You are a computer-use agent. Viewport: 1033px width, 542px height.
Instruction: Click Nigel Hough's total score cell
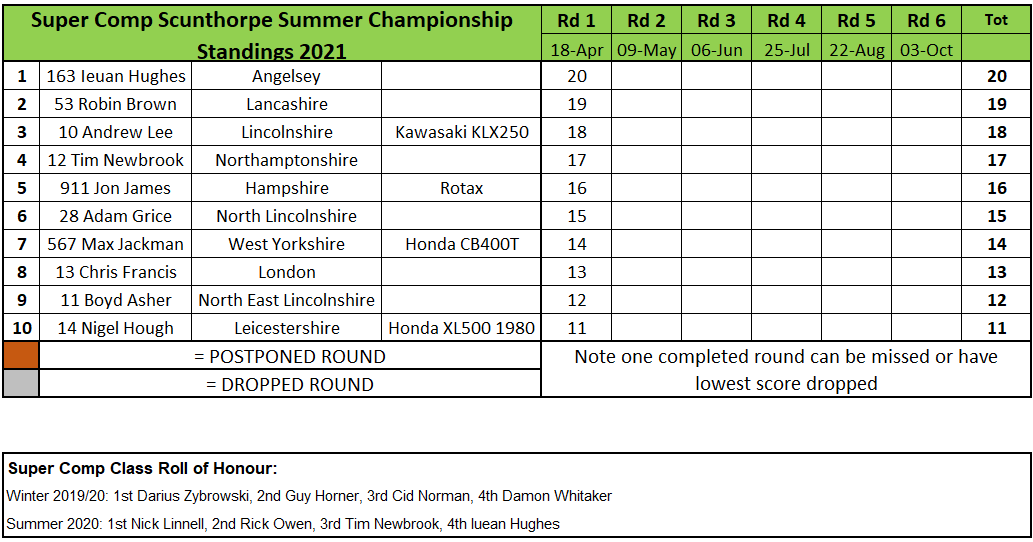coord(996,328)
